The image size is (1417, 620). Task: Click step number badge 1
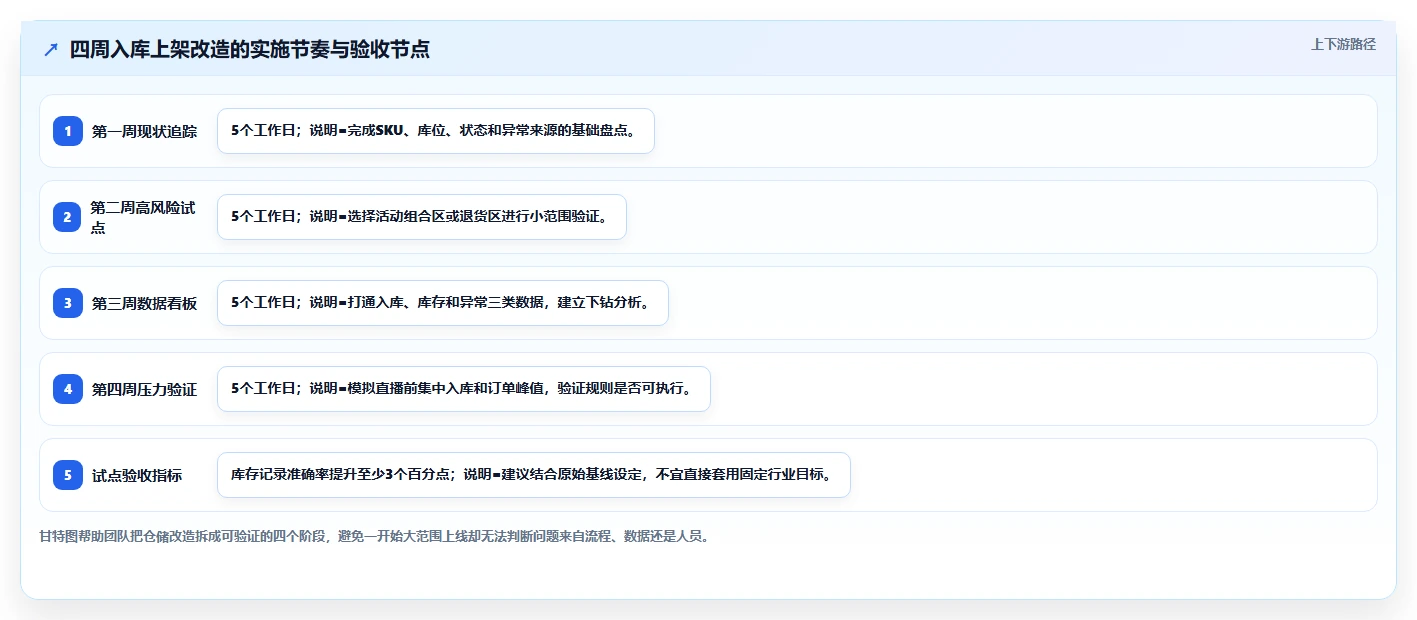68,131
